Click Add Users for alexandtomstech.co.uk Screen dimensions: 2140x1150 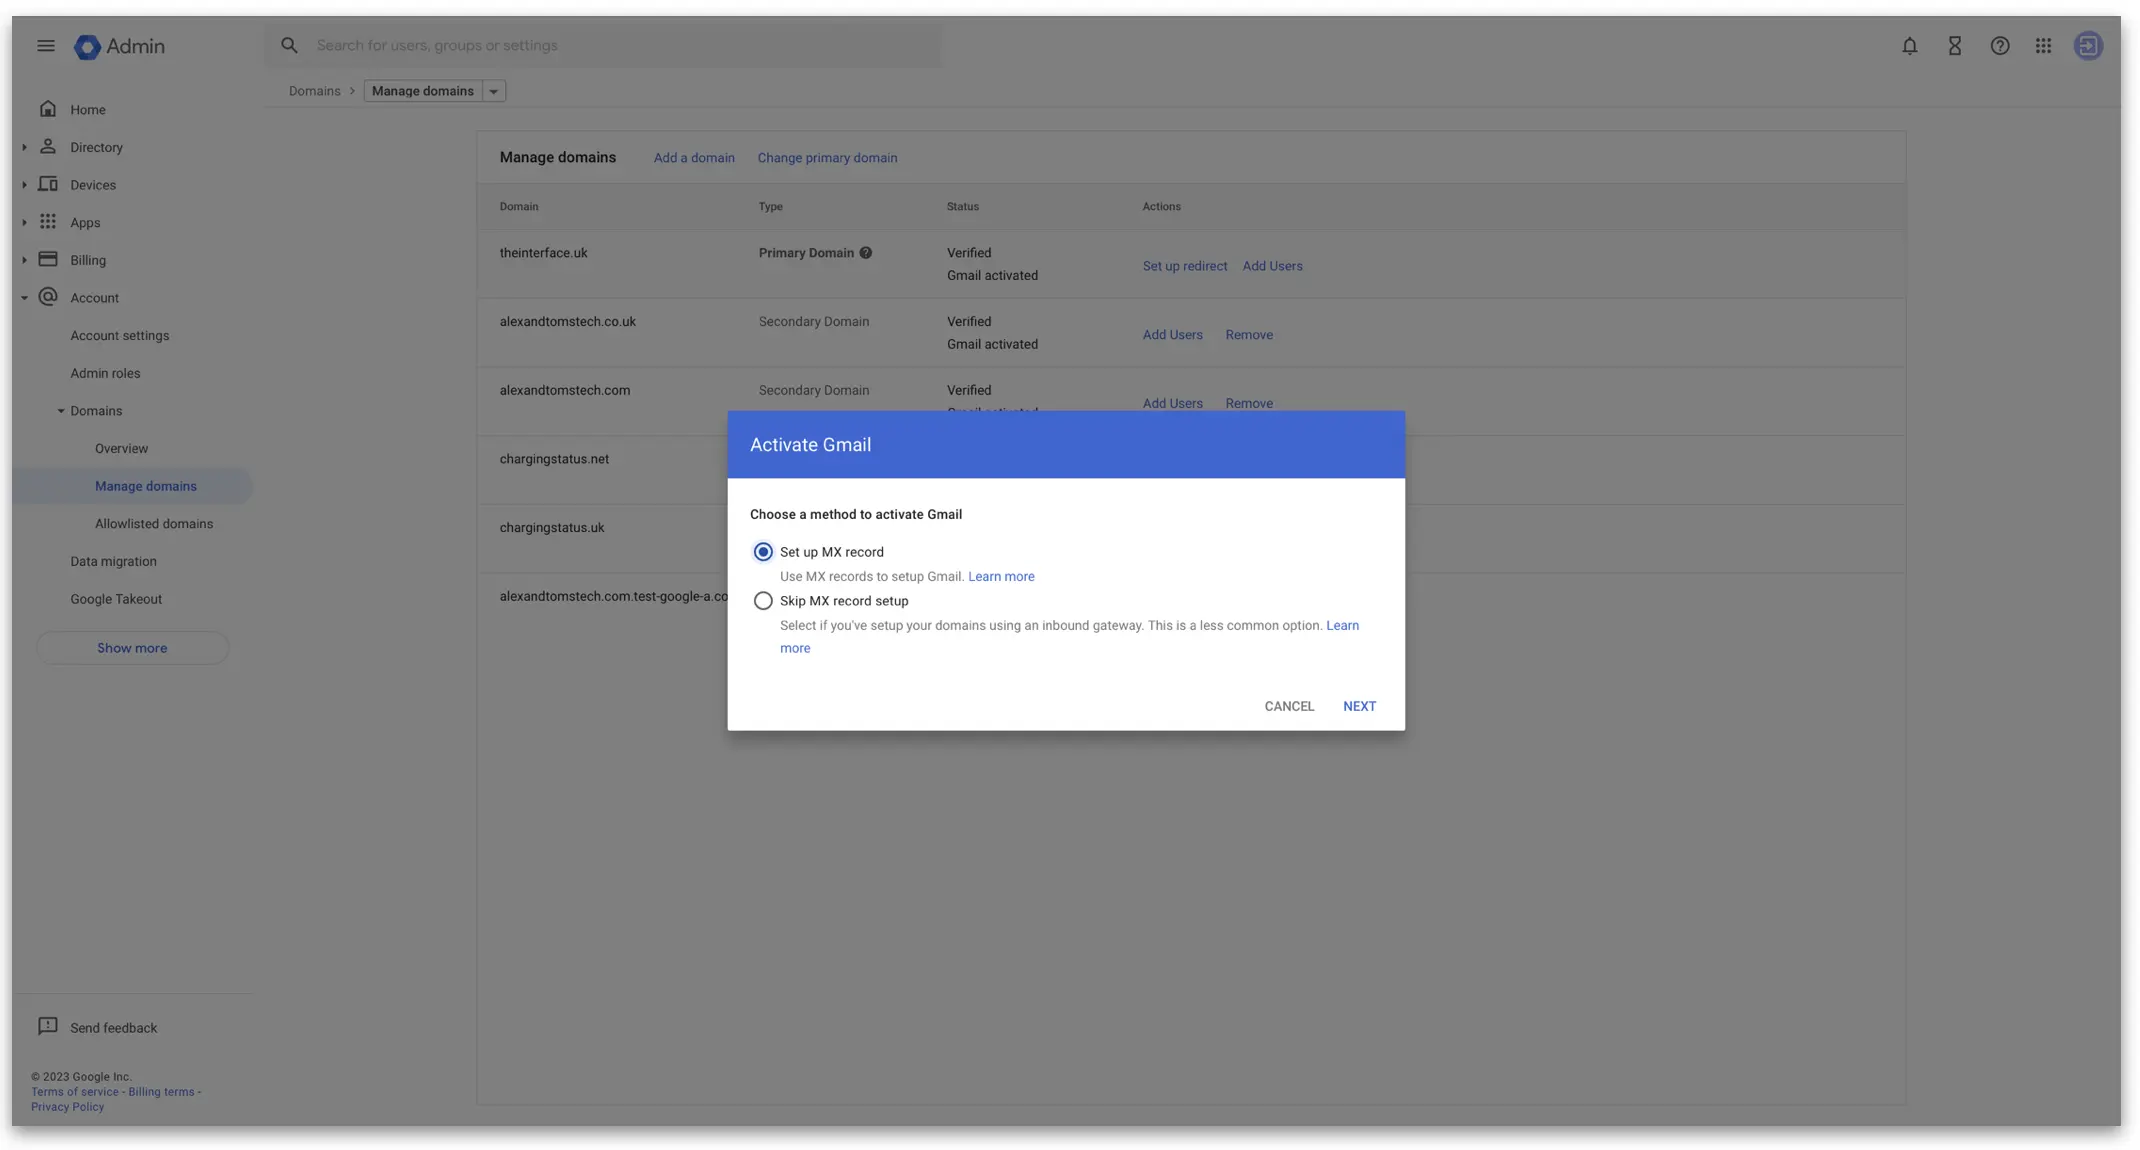(1172, 335)
